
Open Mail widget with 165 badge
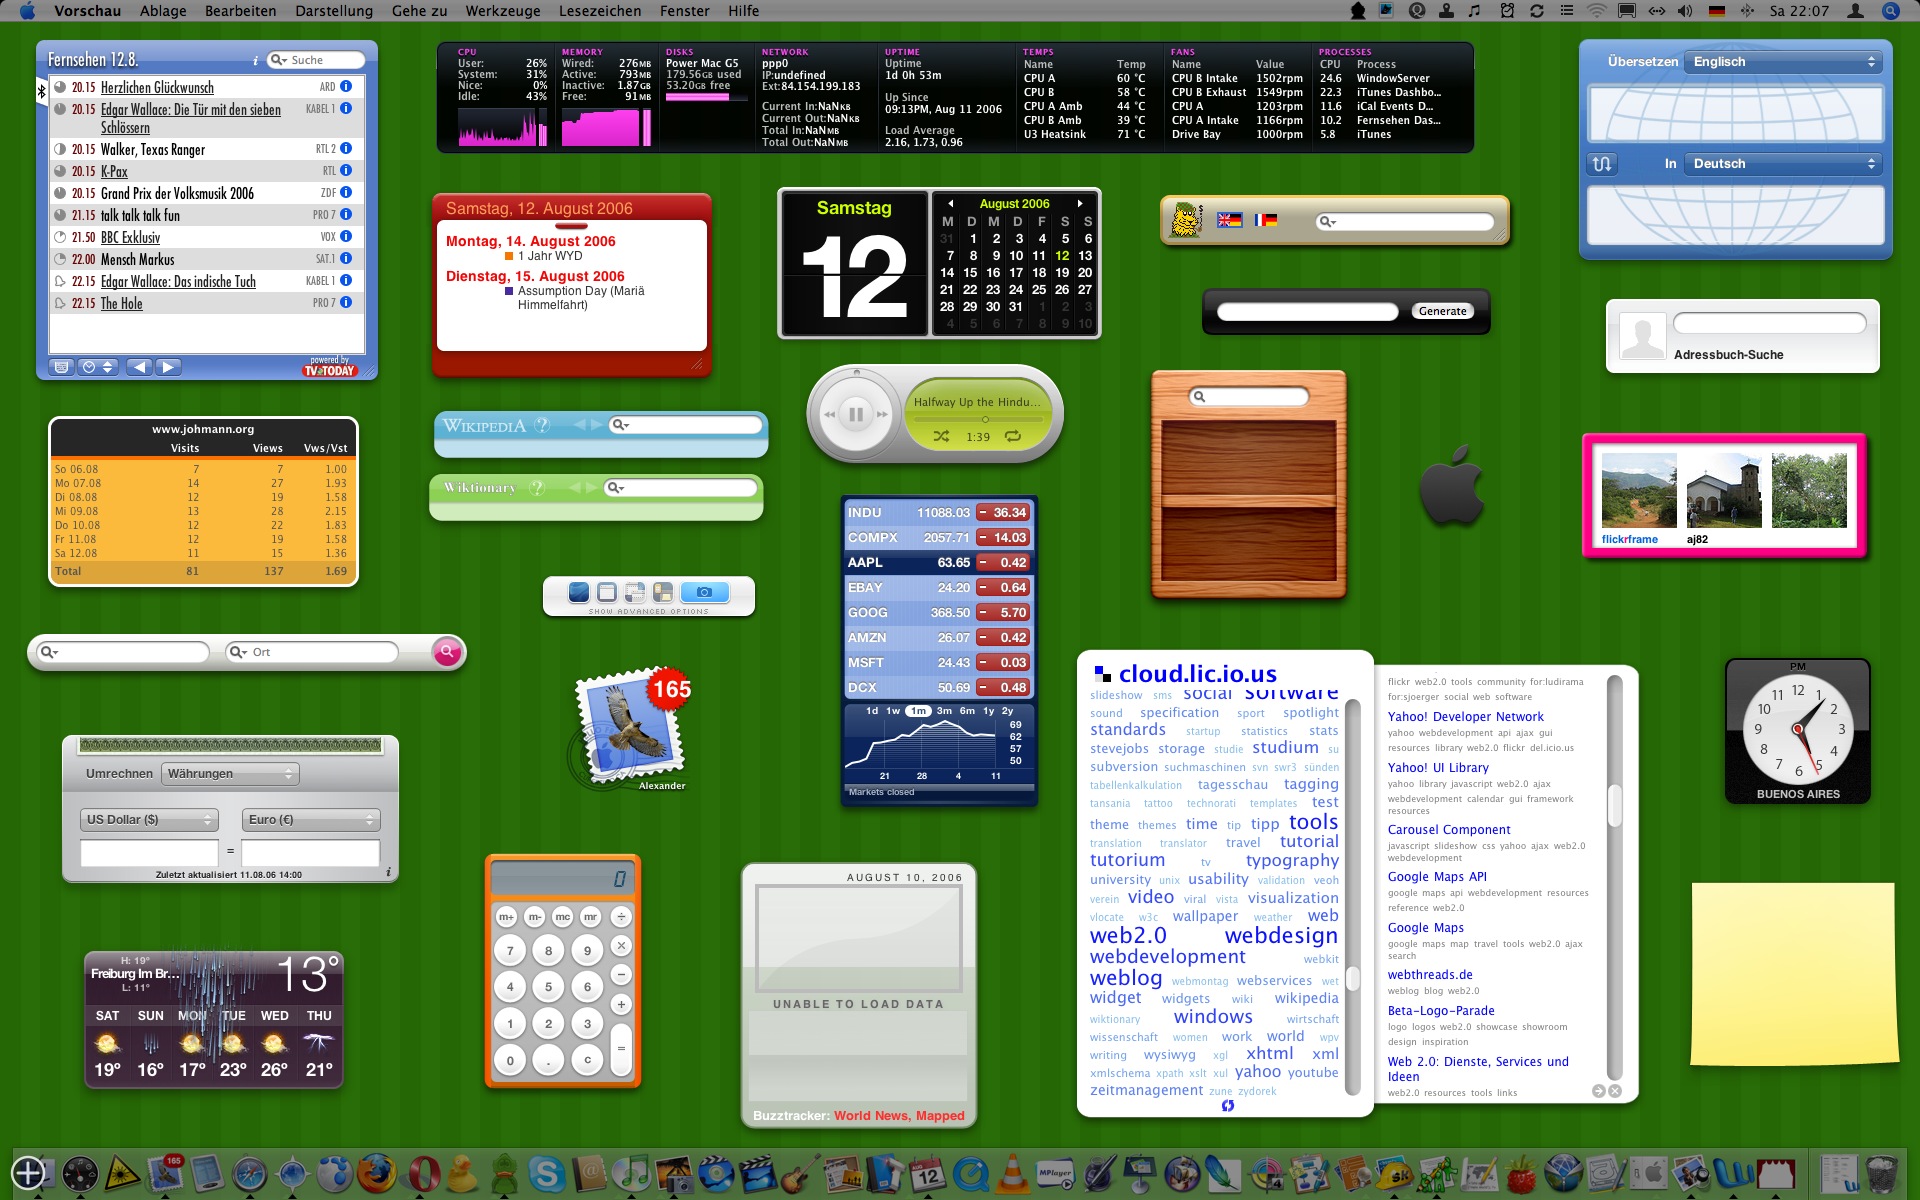[x=631, y=729]
